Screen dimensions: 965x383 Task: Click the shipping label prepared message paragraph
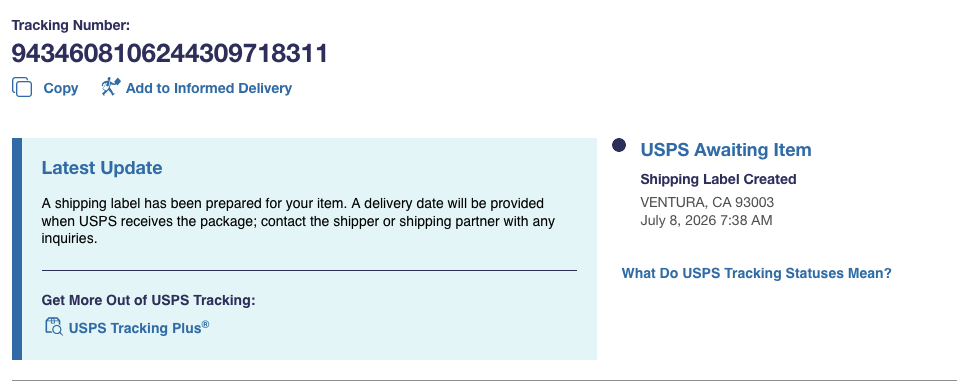pyautogui.click(x=298, y=220)
